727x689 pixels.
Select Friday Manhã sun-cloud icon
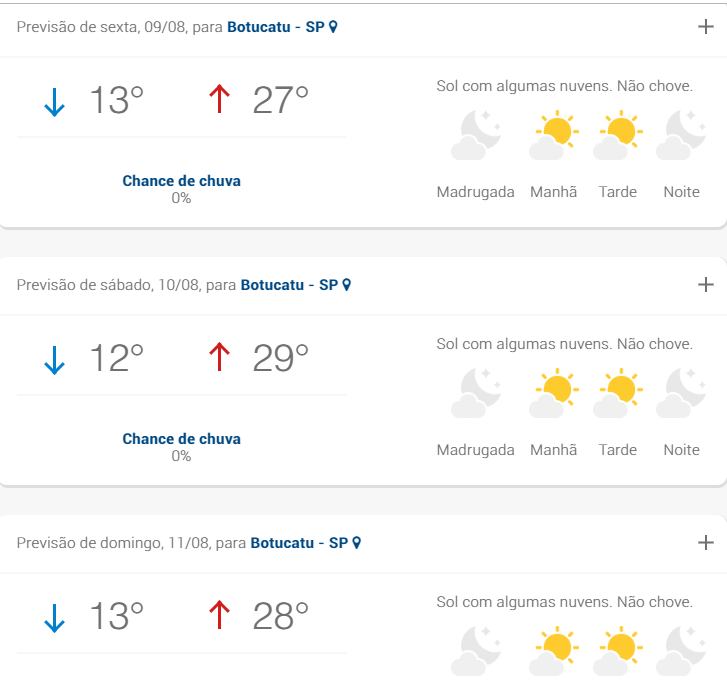[x=554, y=135]
